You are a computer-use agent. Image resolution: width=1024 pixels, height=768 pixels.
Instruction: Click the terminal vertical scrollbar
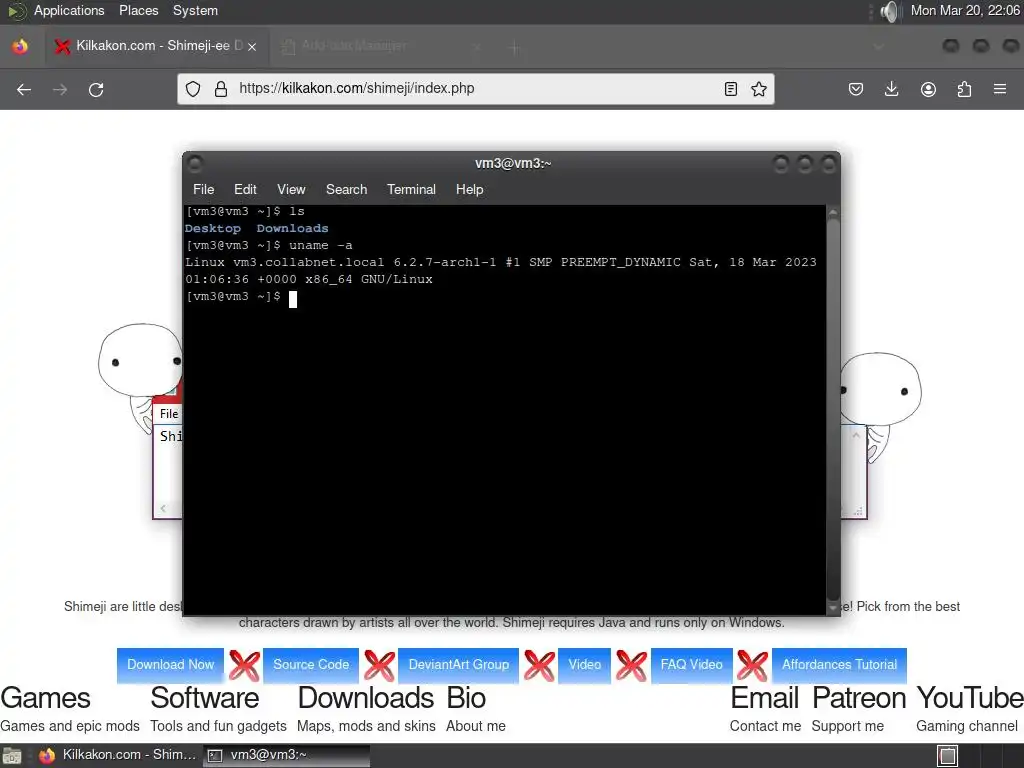click(x=833, y=411)
